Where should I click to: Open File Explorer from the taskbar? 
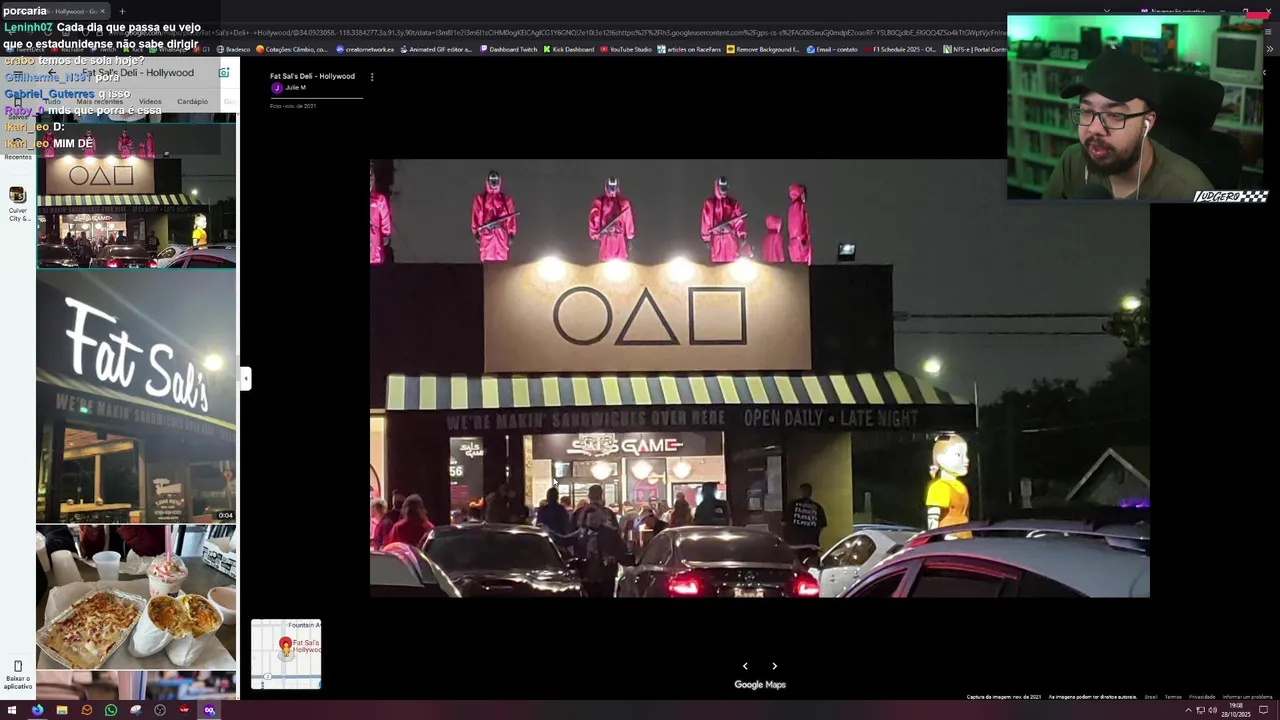coord(62,710)
